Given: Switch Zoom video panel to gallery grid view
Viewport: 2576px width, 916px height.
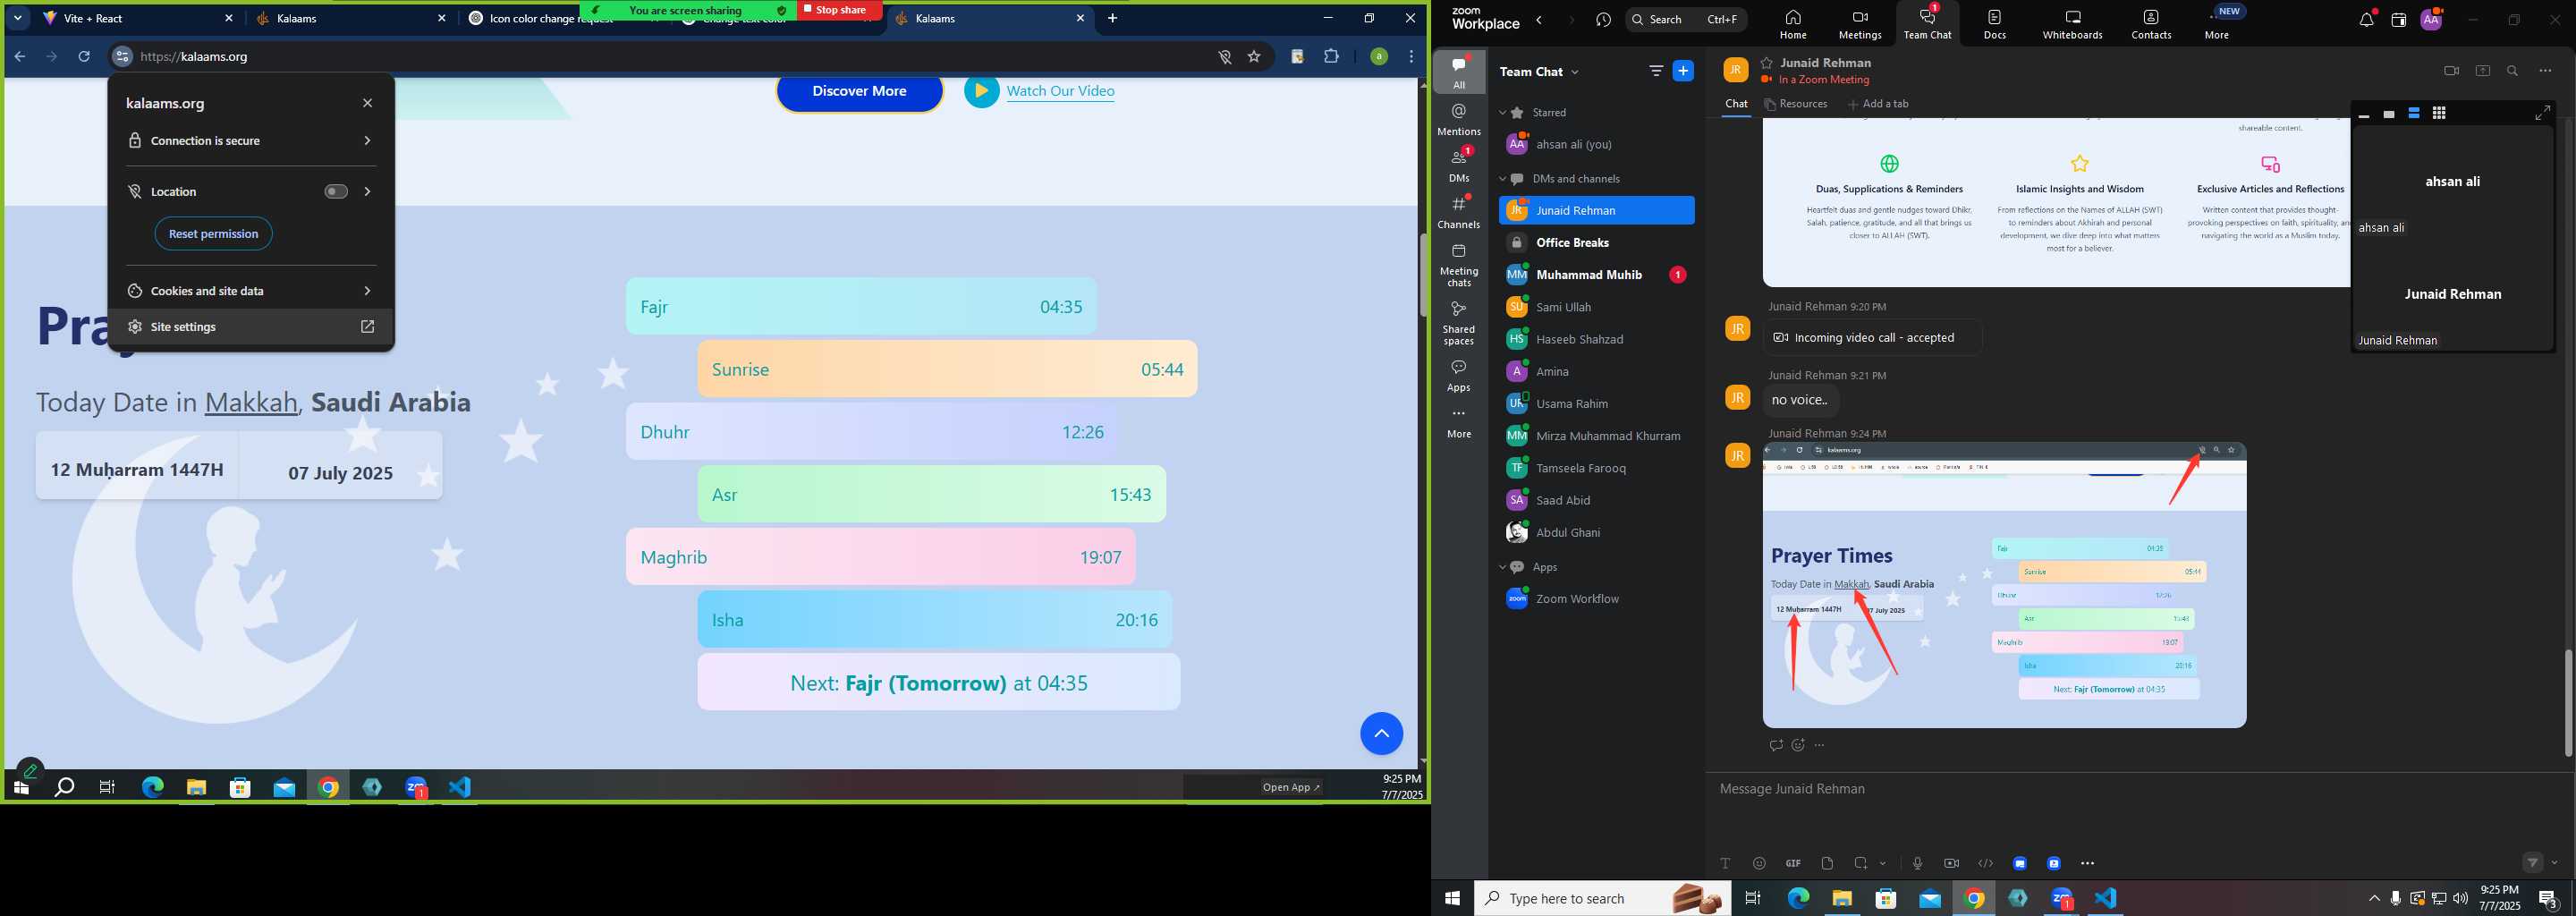Looking at the screenshot, I should click(2439, 113).
